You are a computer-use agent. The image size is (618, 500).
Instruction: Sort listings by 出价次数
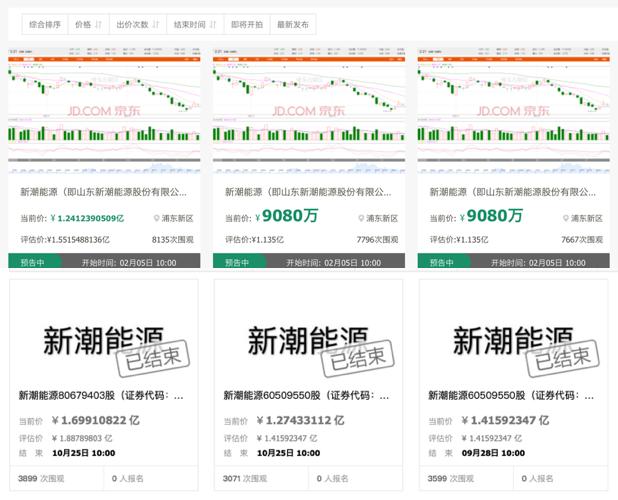(x=136, y=24)
